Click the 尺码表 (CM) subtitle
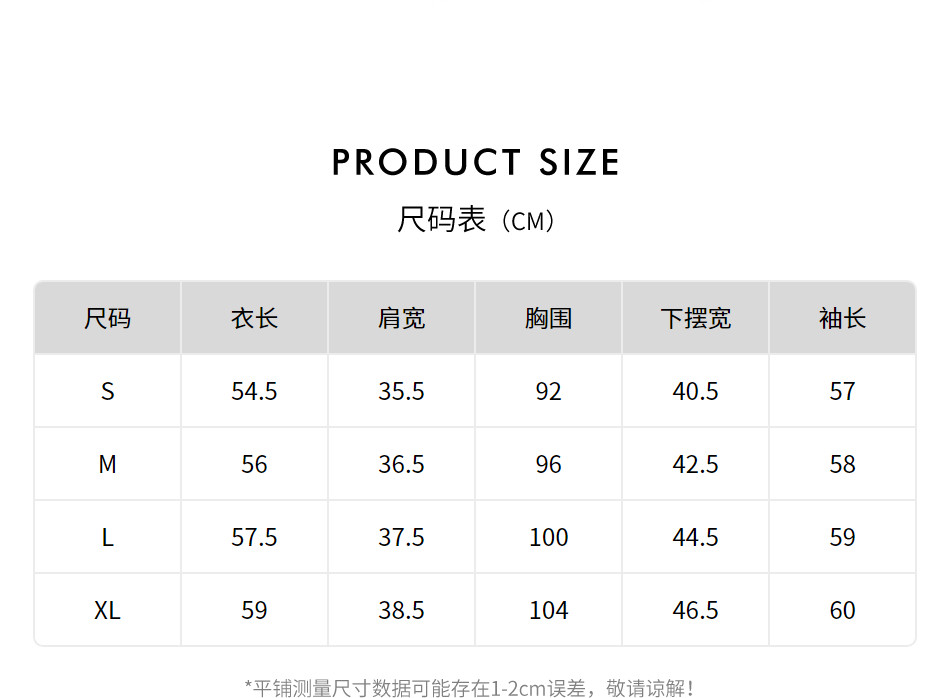 point(475,219)
